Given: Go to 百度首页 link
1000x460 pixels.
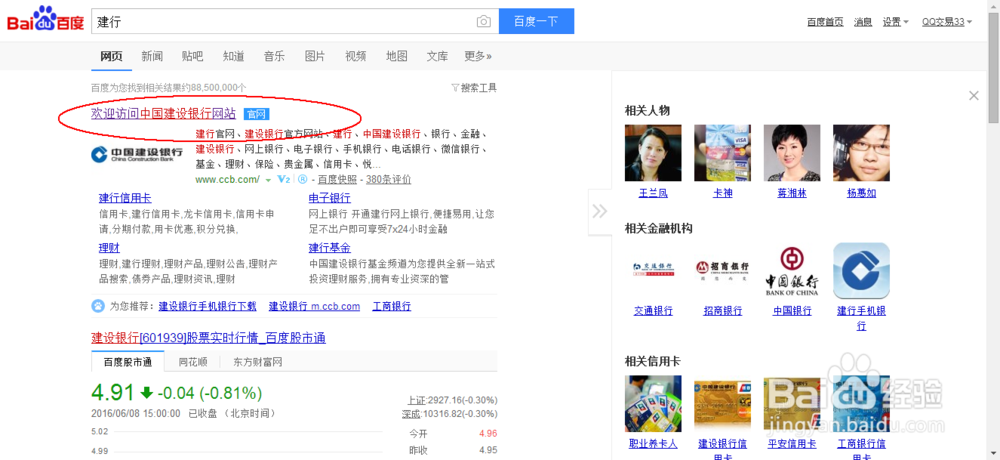Looking at the screenshot, I should tap(825, 22).
